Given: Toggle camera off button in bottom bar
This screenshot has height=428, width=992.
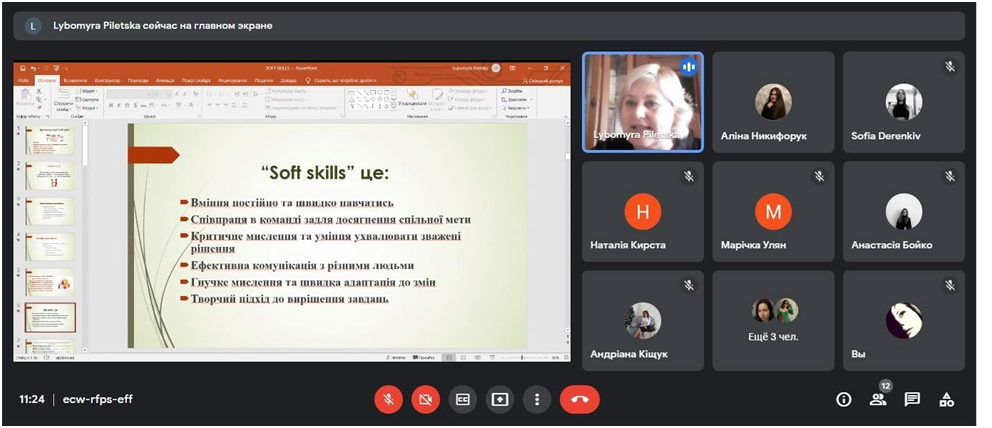Looking at the screenshot, I should [425, 399].
